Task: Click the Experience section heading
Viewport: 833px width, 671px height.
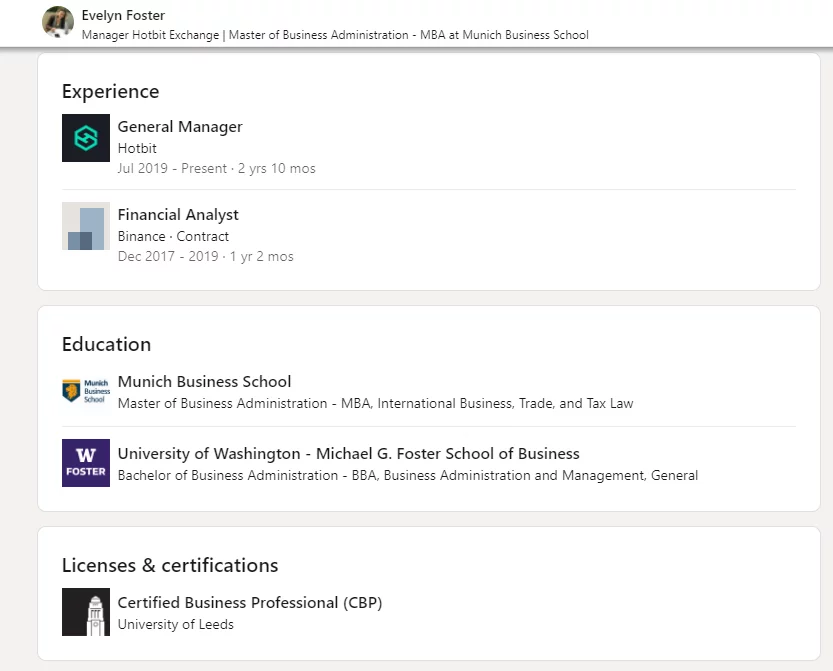Action: pos(110,92)
